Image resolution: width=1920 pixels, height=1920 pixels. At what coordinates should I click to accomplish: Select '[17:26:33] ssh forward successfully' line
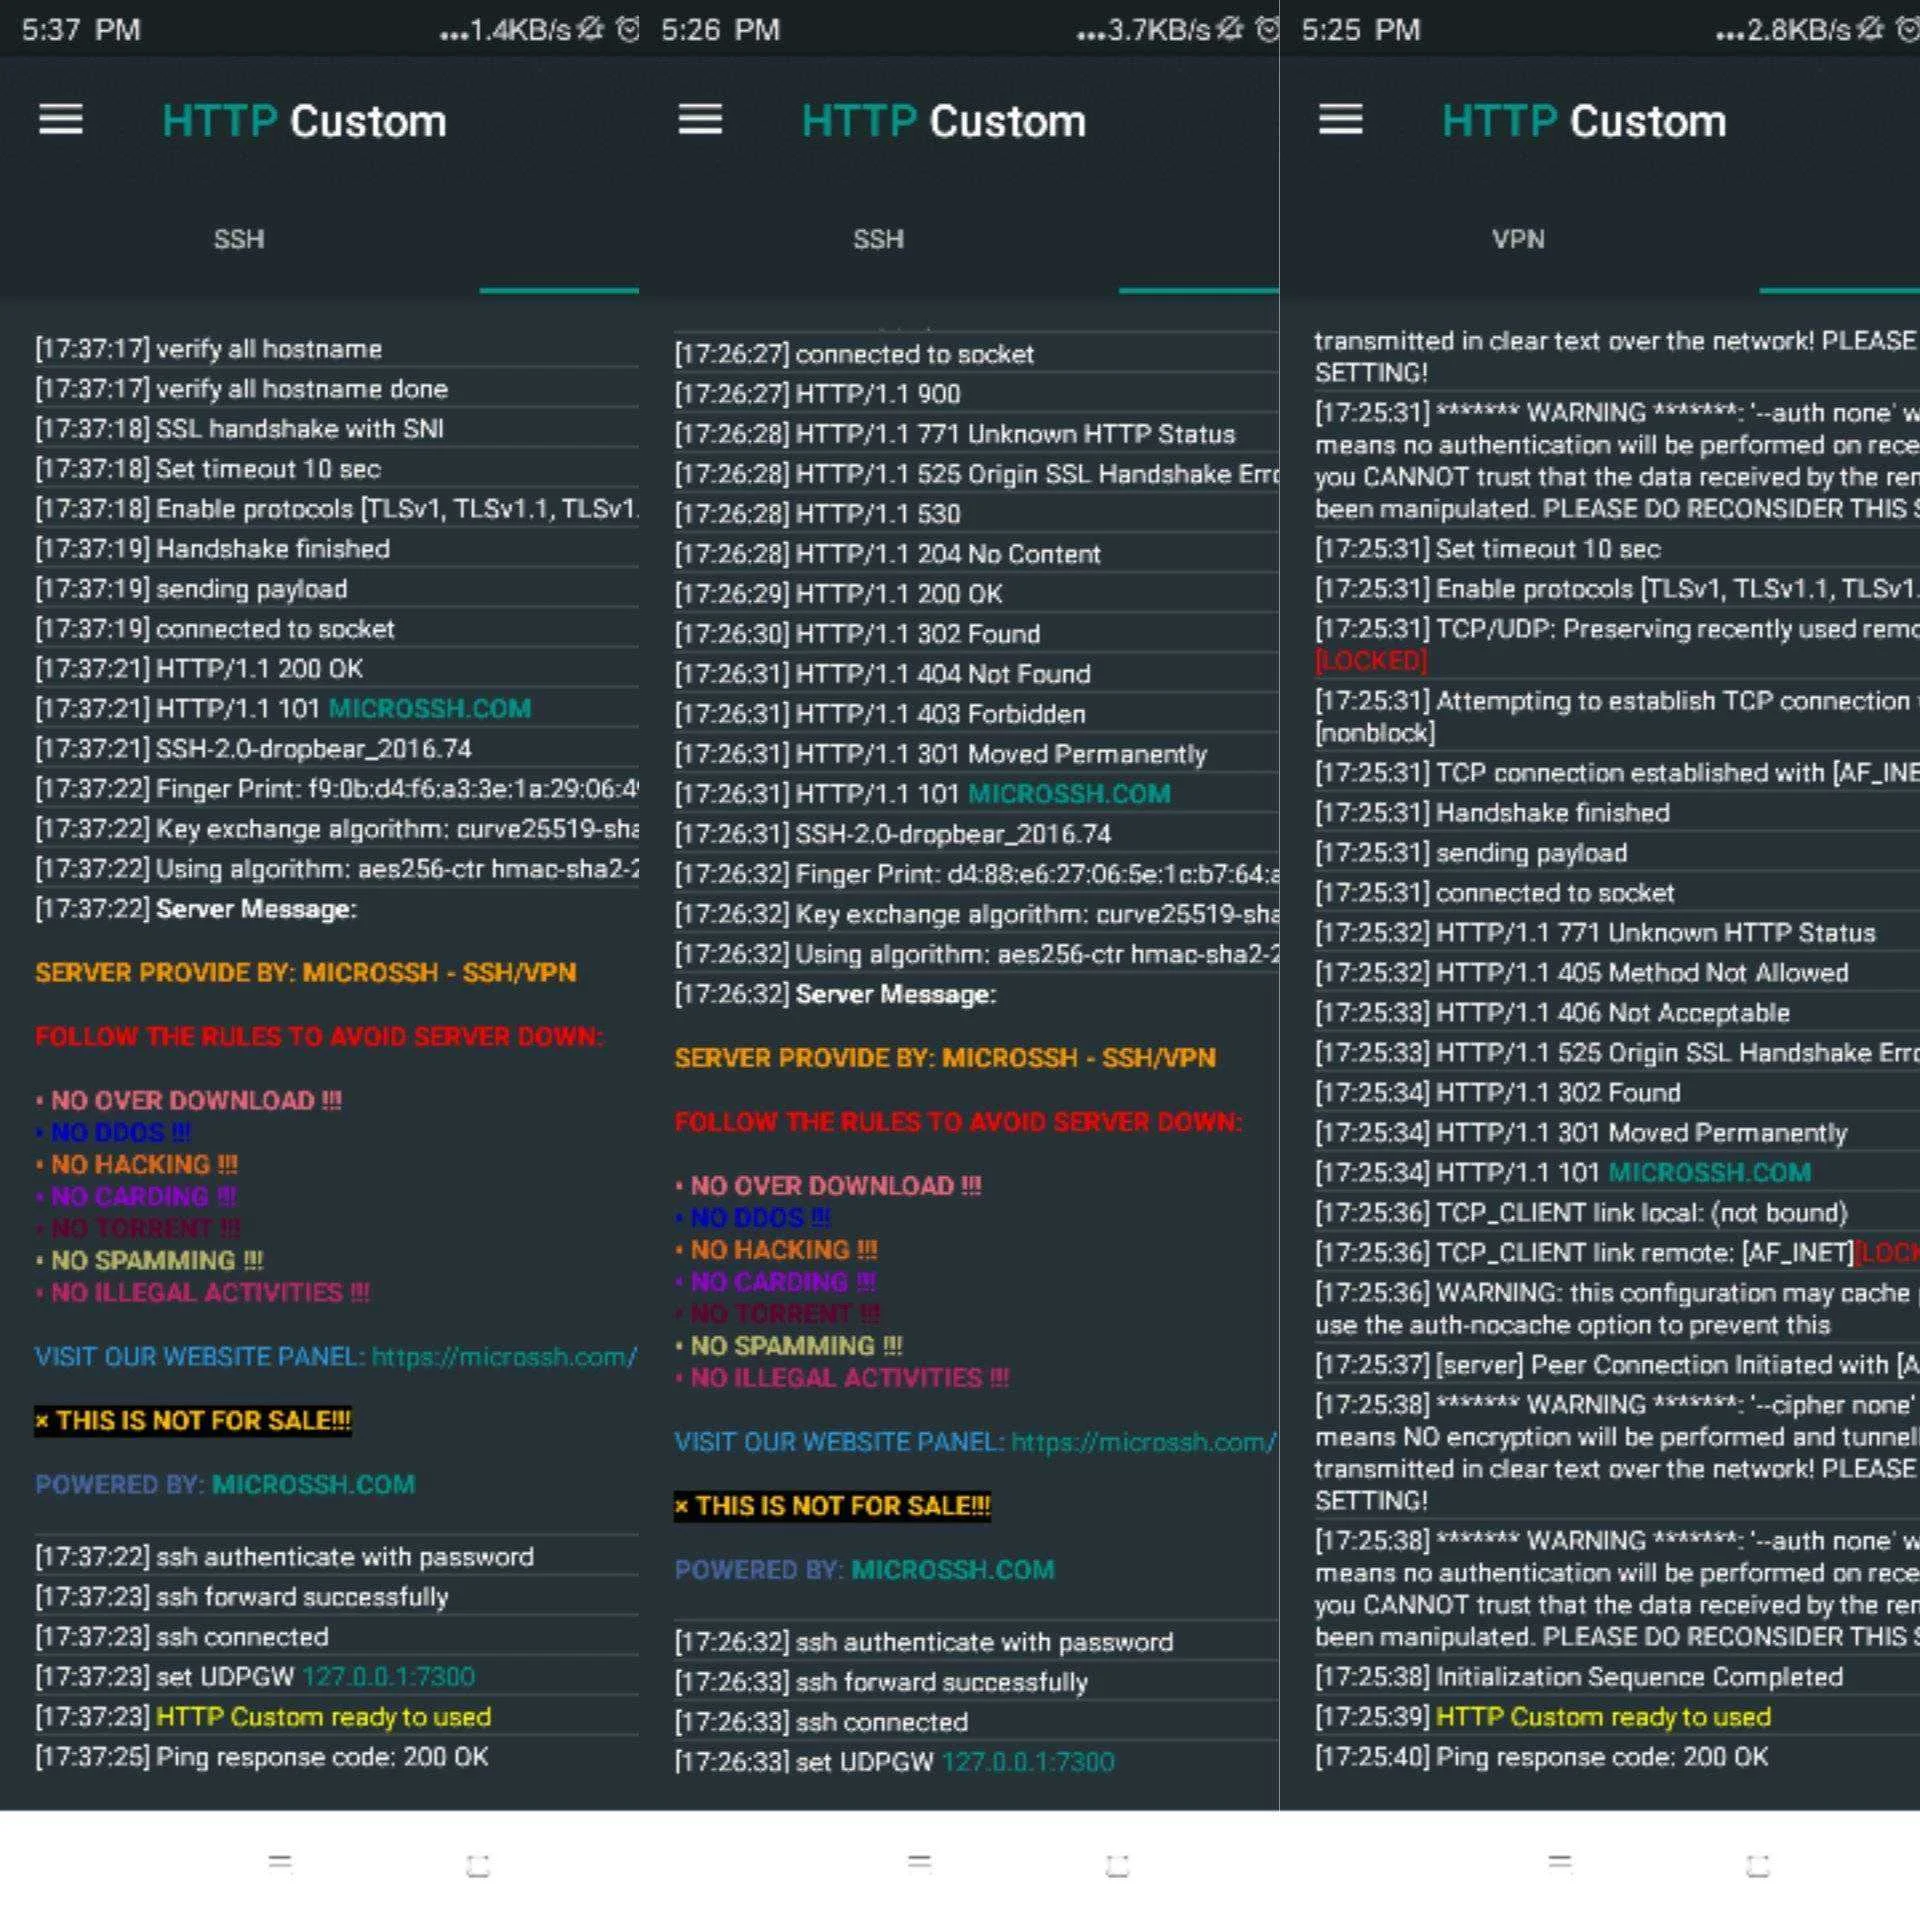pos(881,1682)
